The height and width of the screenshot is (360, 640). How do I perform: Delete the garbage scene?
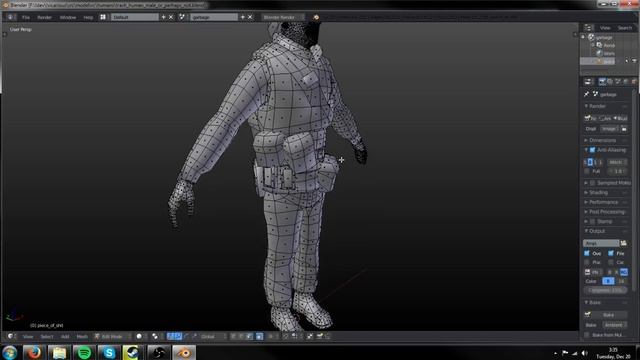[250, 17]
